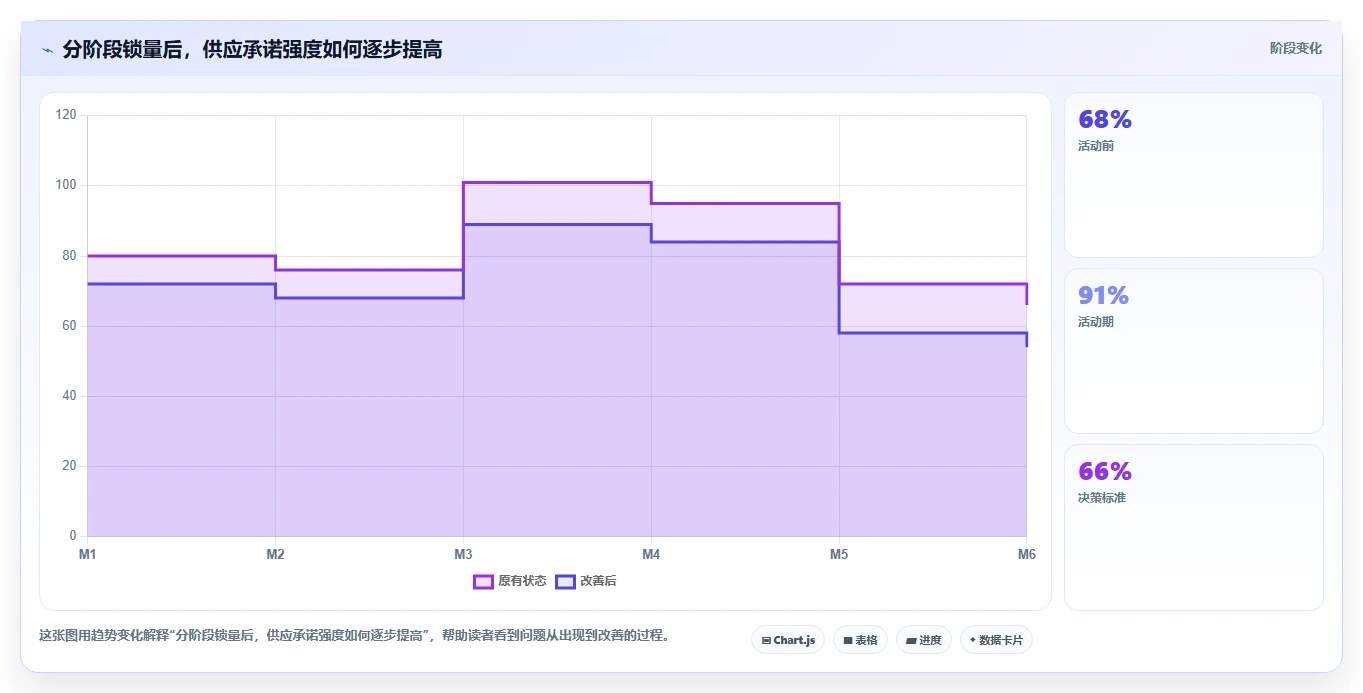The width and height of the screenshot is (1363, 693).
Task: Click the 进度 tag icon
Action: pyautogui.click(x=912, y=640)
